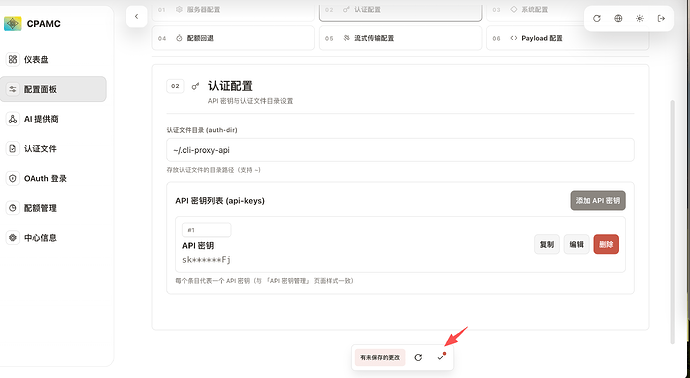
Task: Switch to 02 认证配置 tab
Action: 400,11
